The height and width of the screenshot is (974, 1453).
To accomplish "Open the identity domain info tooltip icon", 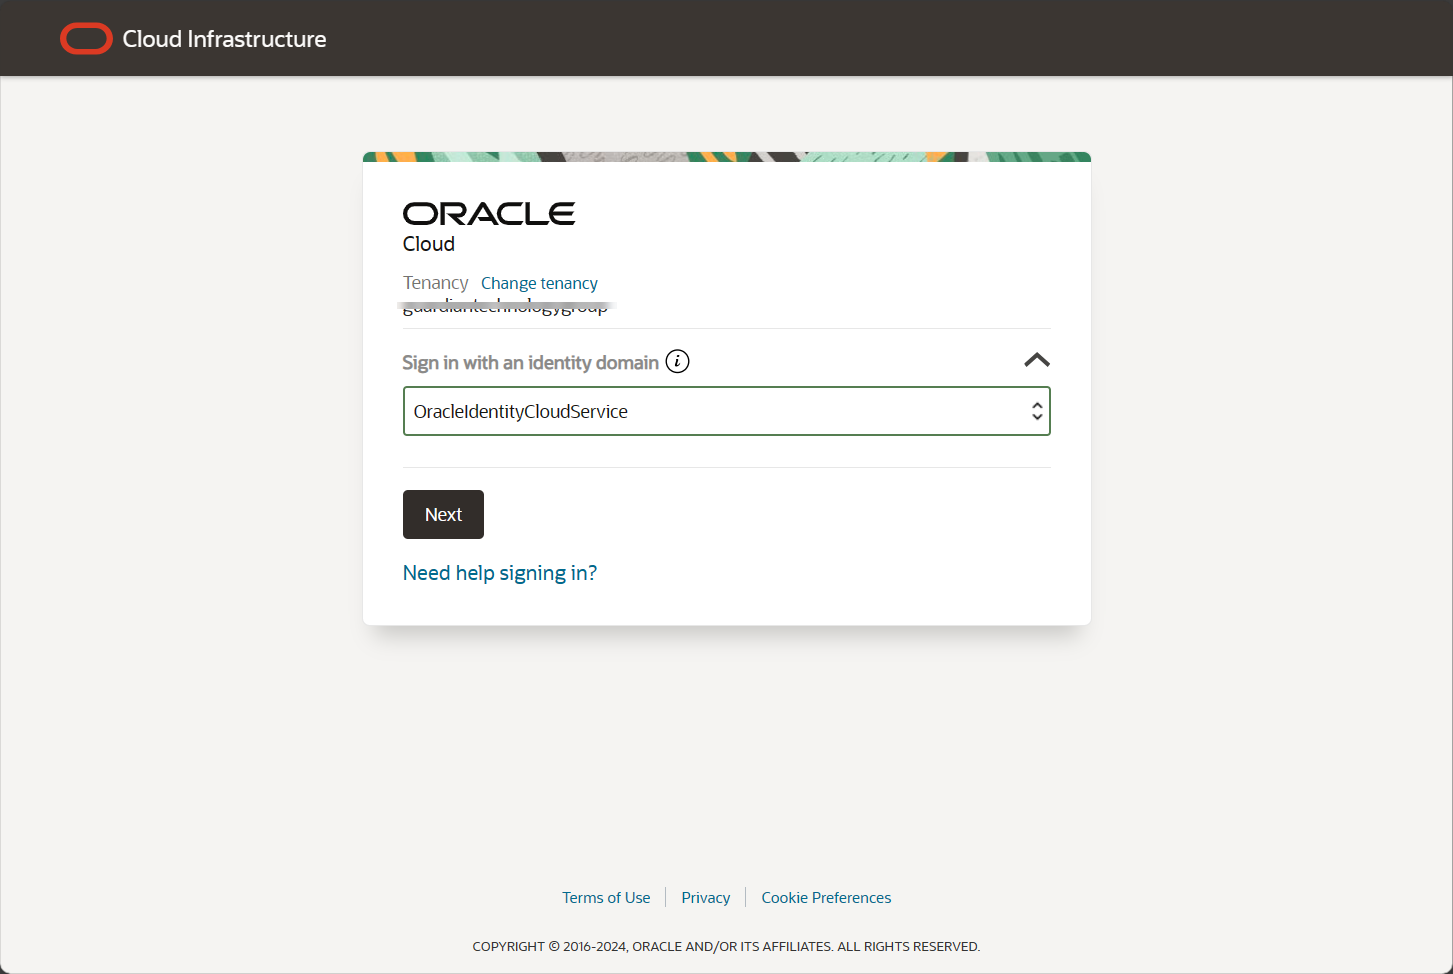I will [x=677, y=361].
